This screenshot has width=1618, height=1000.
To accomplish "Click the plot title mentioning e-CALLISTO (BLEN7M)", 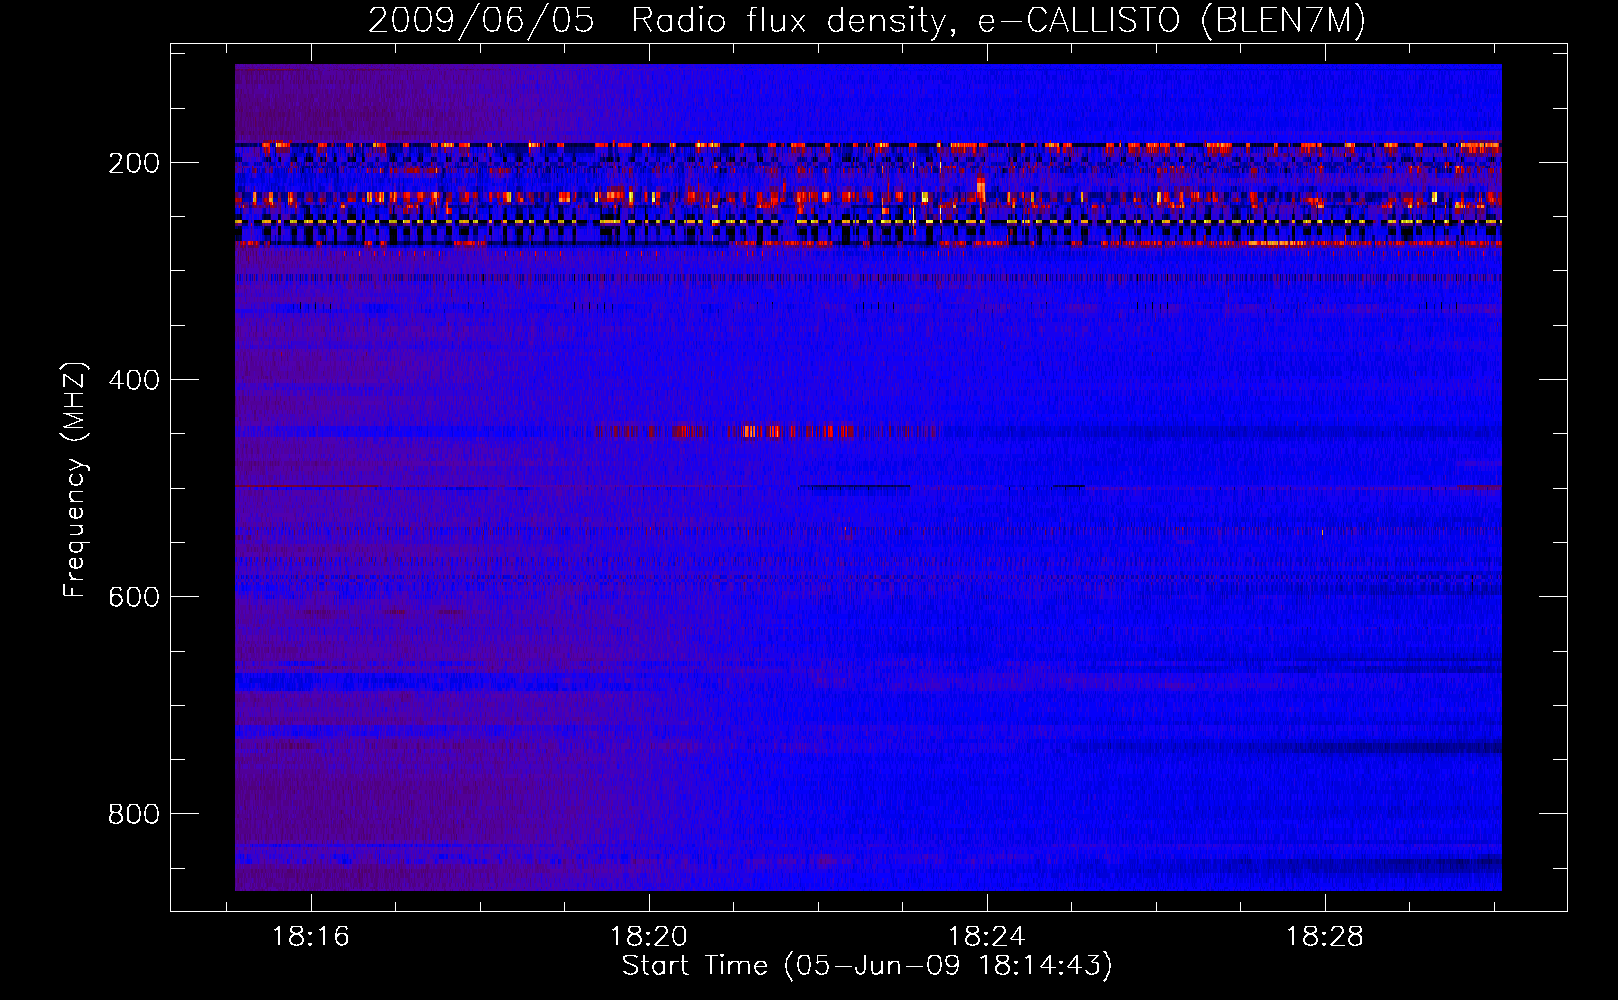I will pos(866,20).
